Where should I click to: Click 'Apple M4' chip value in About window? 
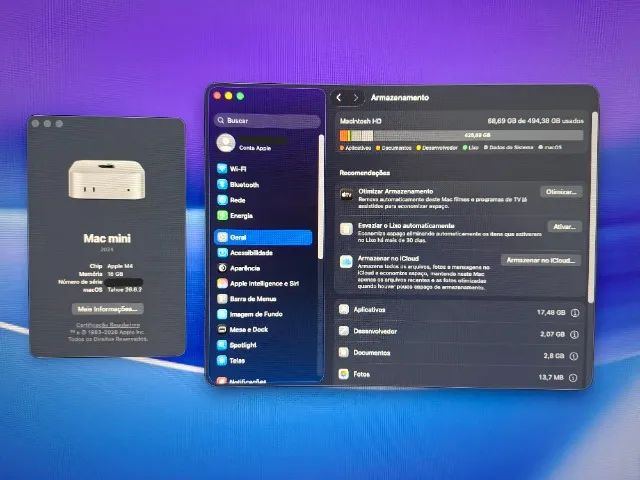click(x=120, y=266)
